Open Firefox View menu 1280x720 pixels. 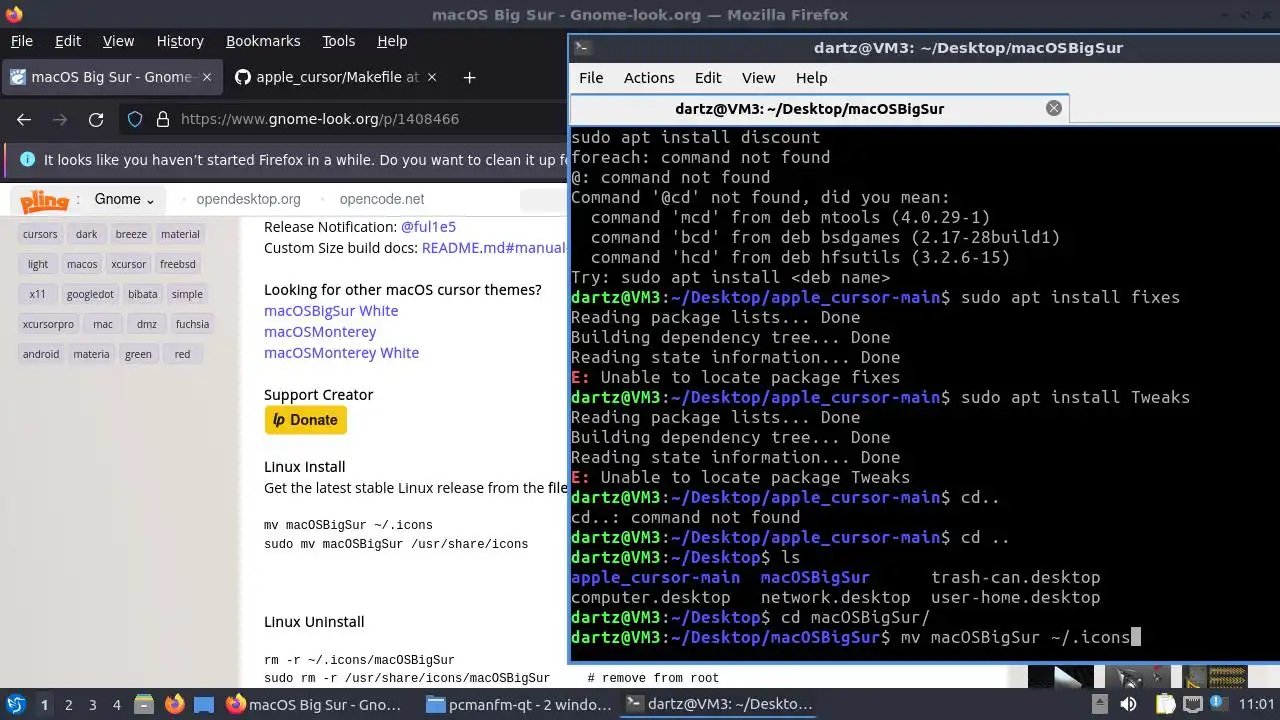point(118,41)
